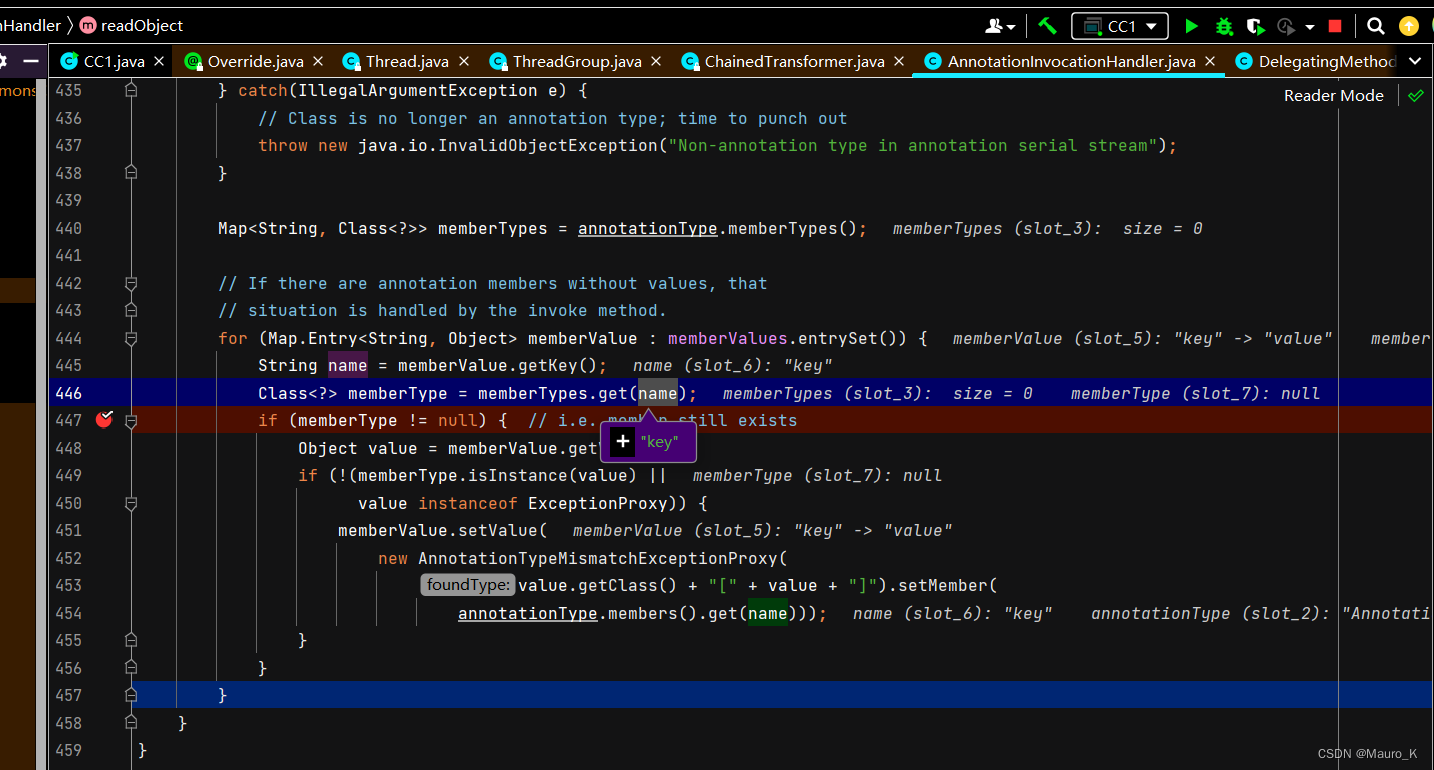The width and height of the screenshot is (1434, 770).
Task: Click the highlighted name variable on line 445
Action: (348, 365)
